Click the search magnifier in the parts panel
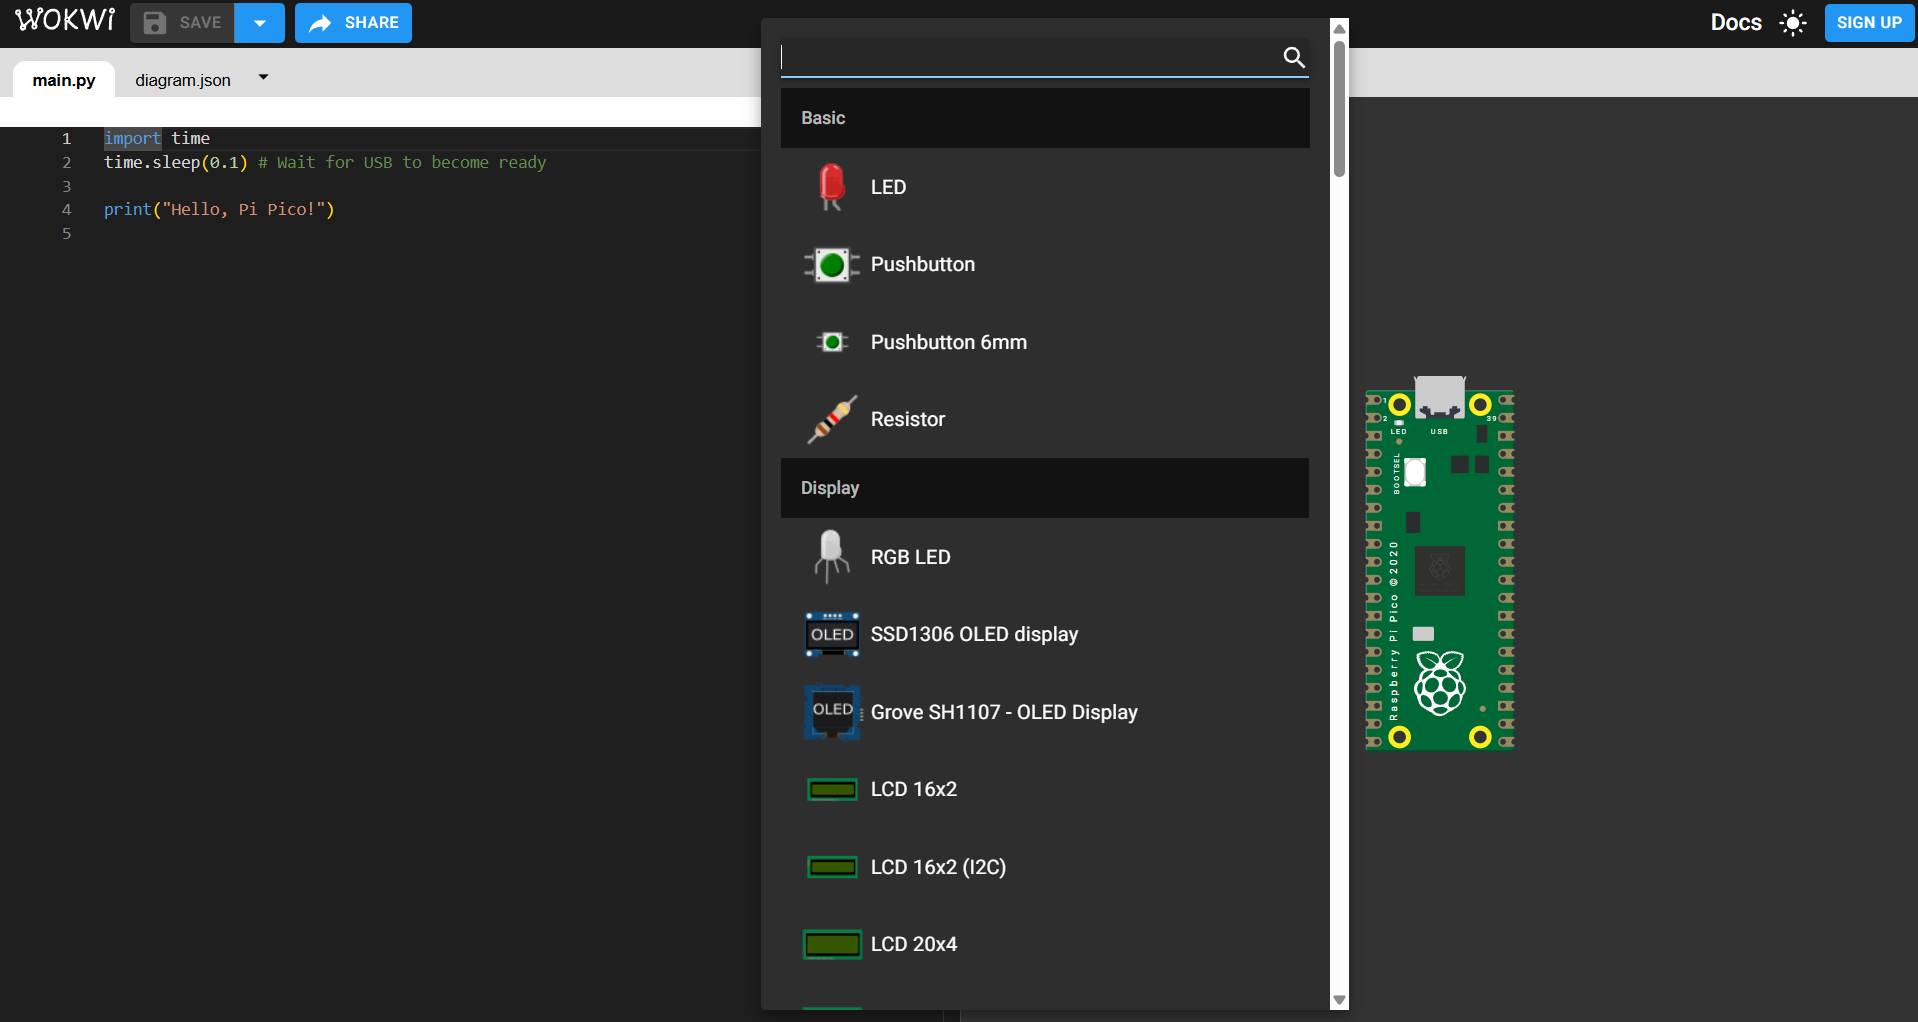This screenshot has height=1022, width=1918. coord(1293,58)
